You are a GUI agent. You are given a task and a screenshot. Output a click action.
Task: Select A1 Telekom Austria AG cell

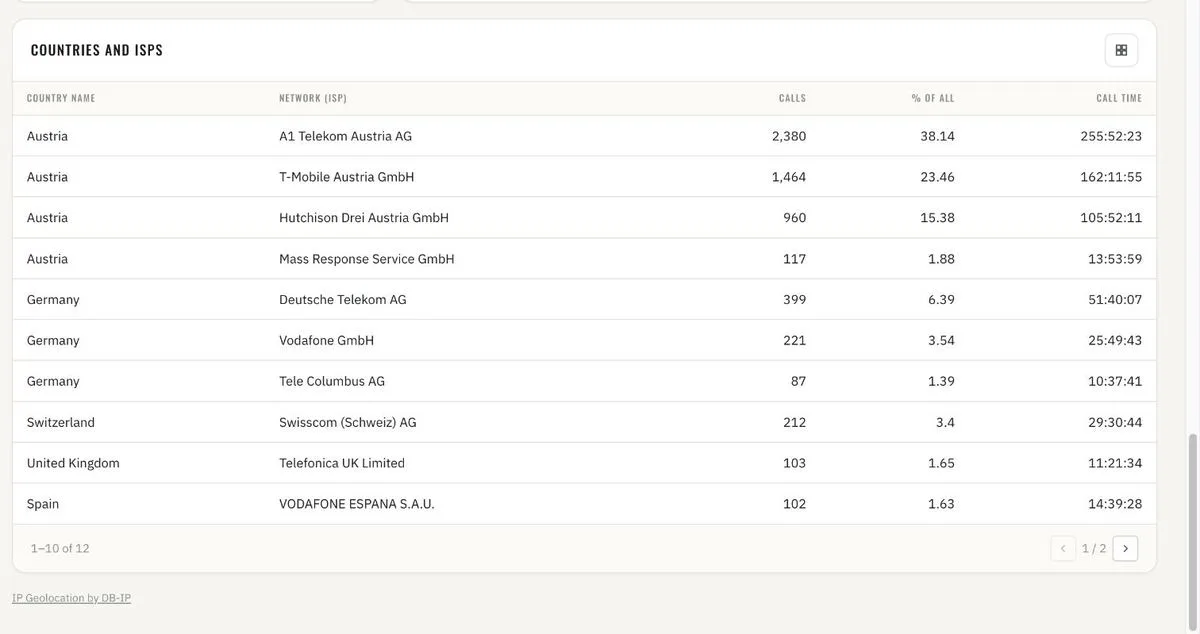345,136
